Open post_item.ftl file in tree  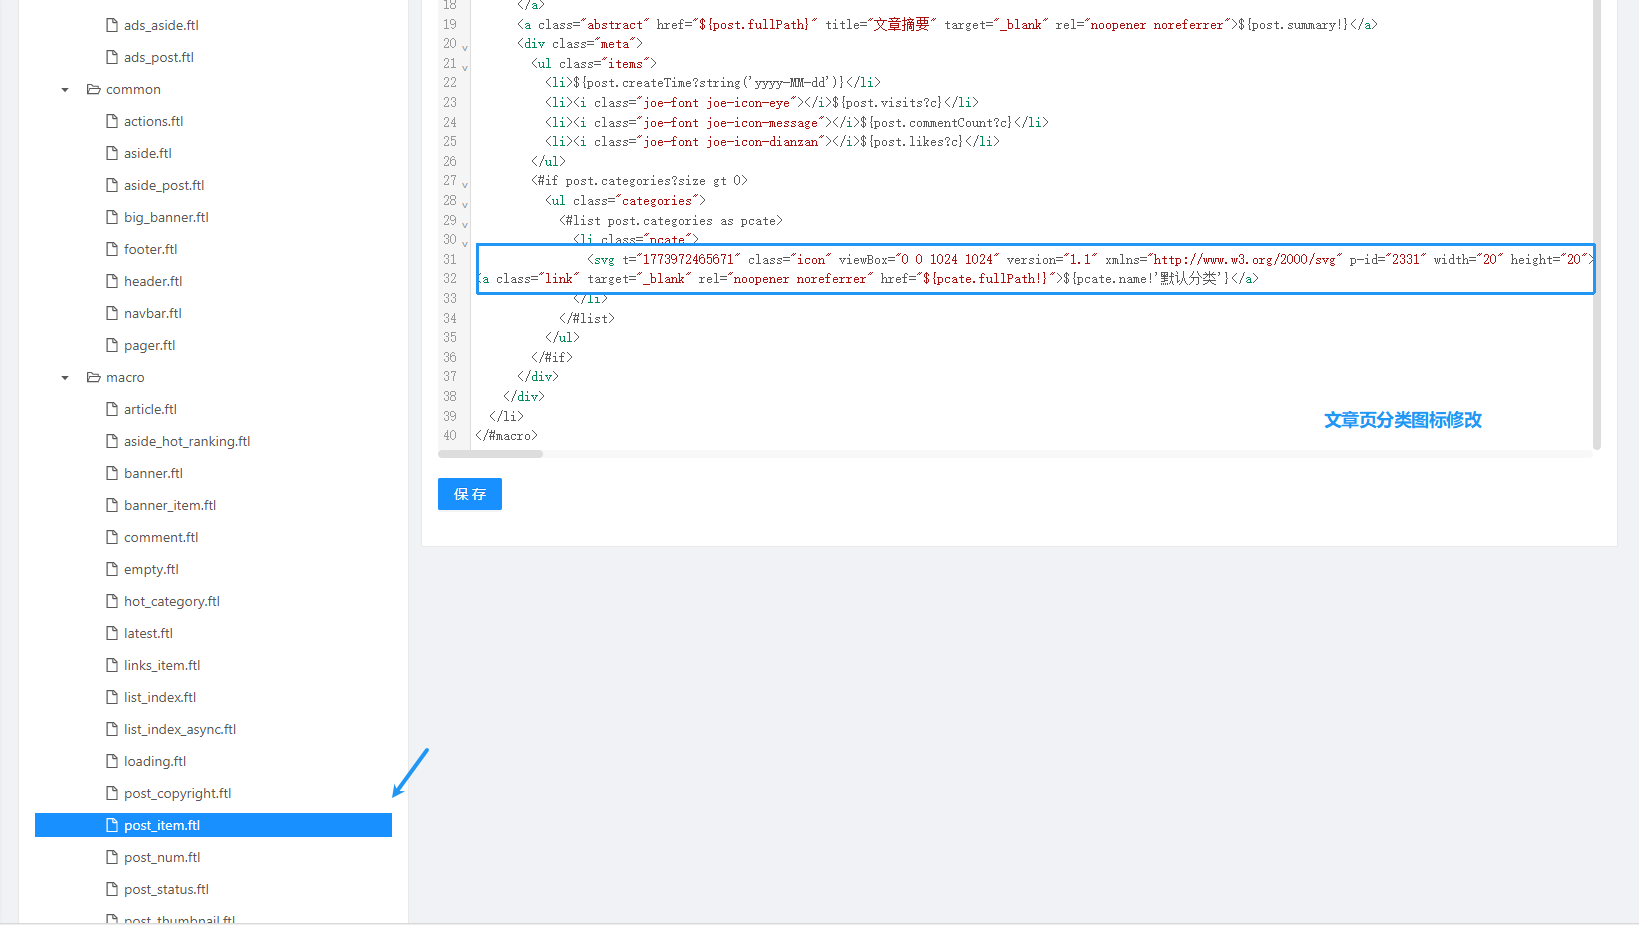coord(162,825)
